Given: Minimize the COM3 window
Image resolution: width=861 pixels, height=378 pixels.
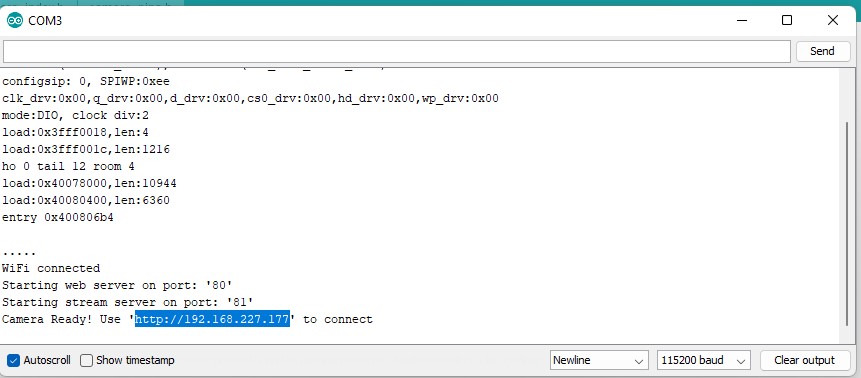Looking at the screenshot, I should (742, 20).
